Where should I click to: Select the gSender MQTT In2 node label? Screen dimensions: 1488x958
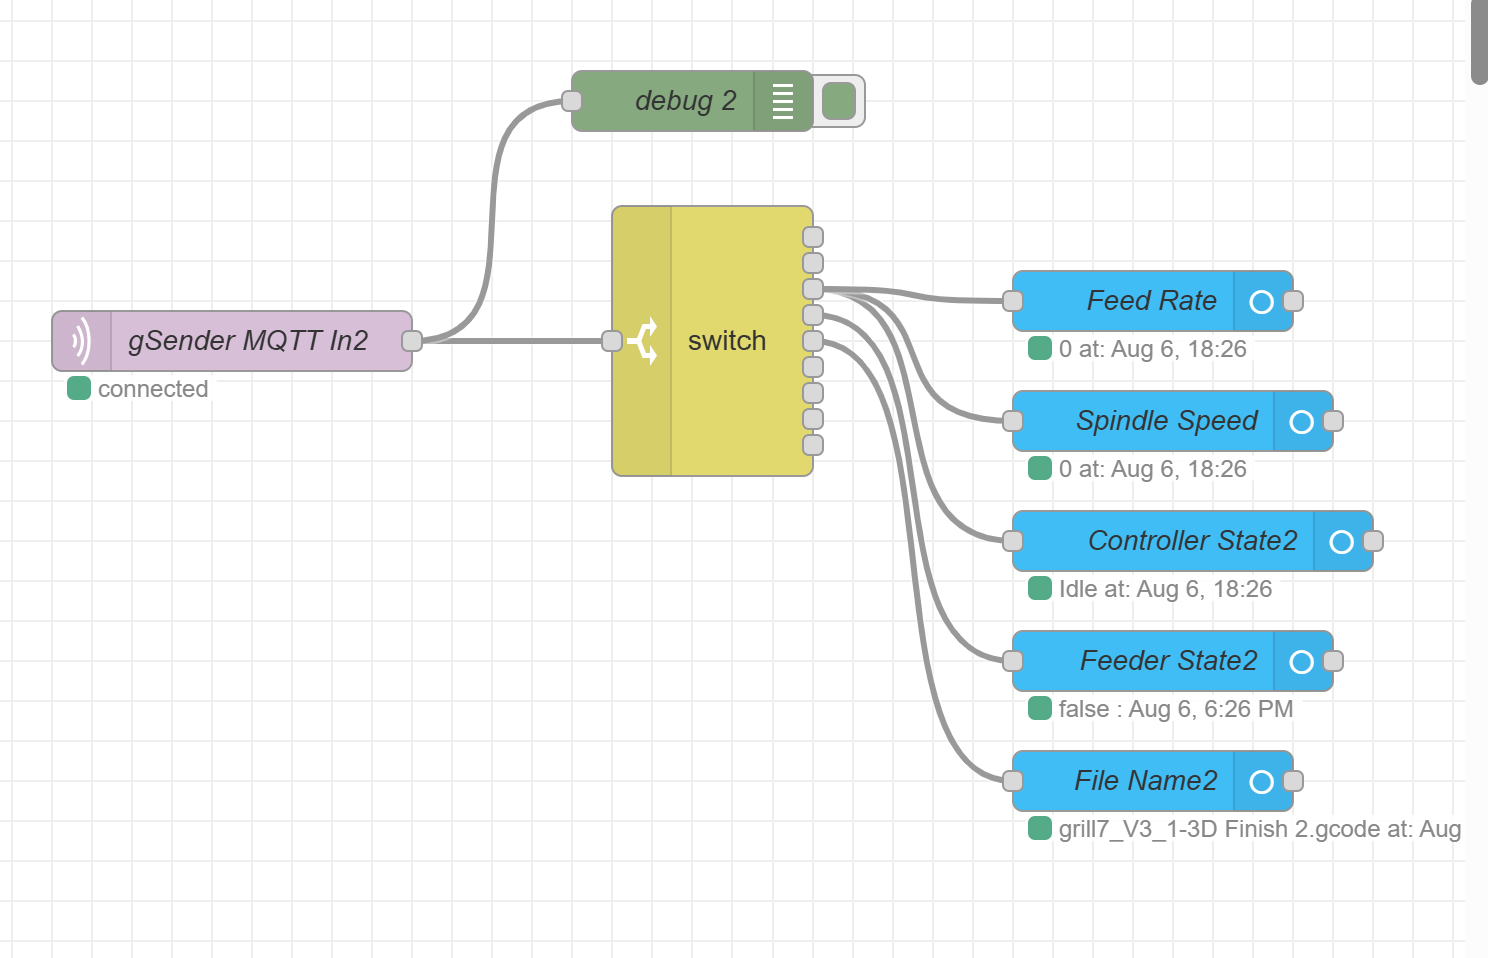click(248, 341)
